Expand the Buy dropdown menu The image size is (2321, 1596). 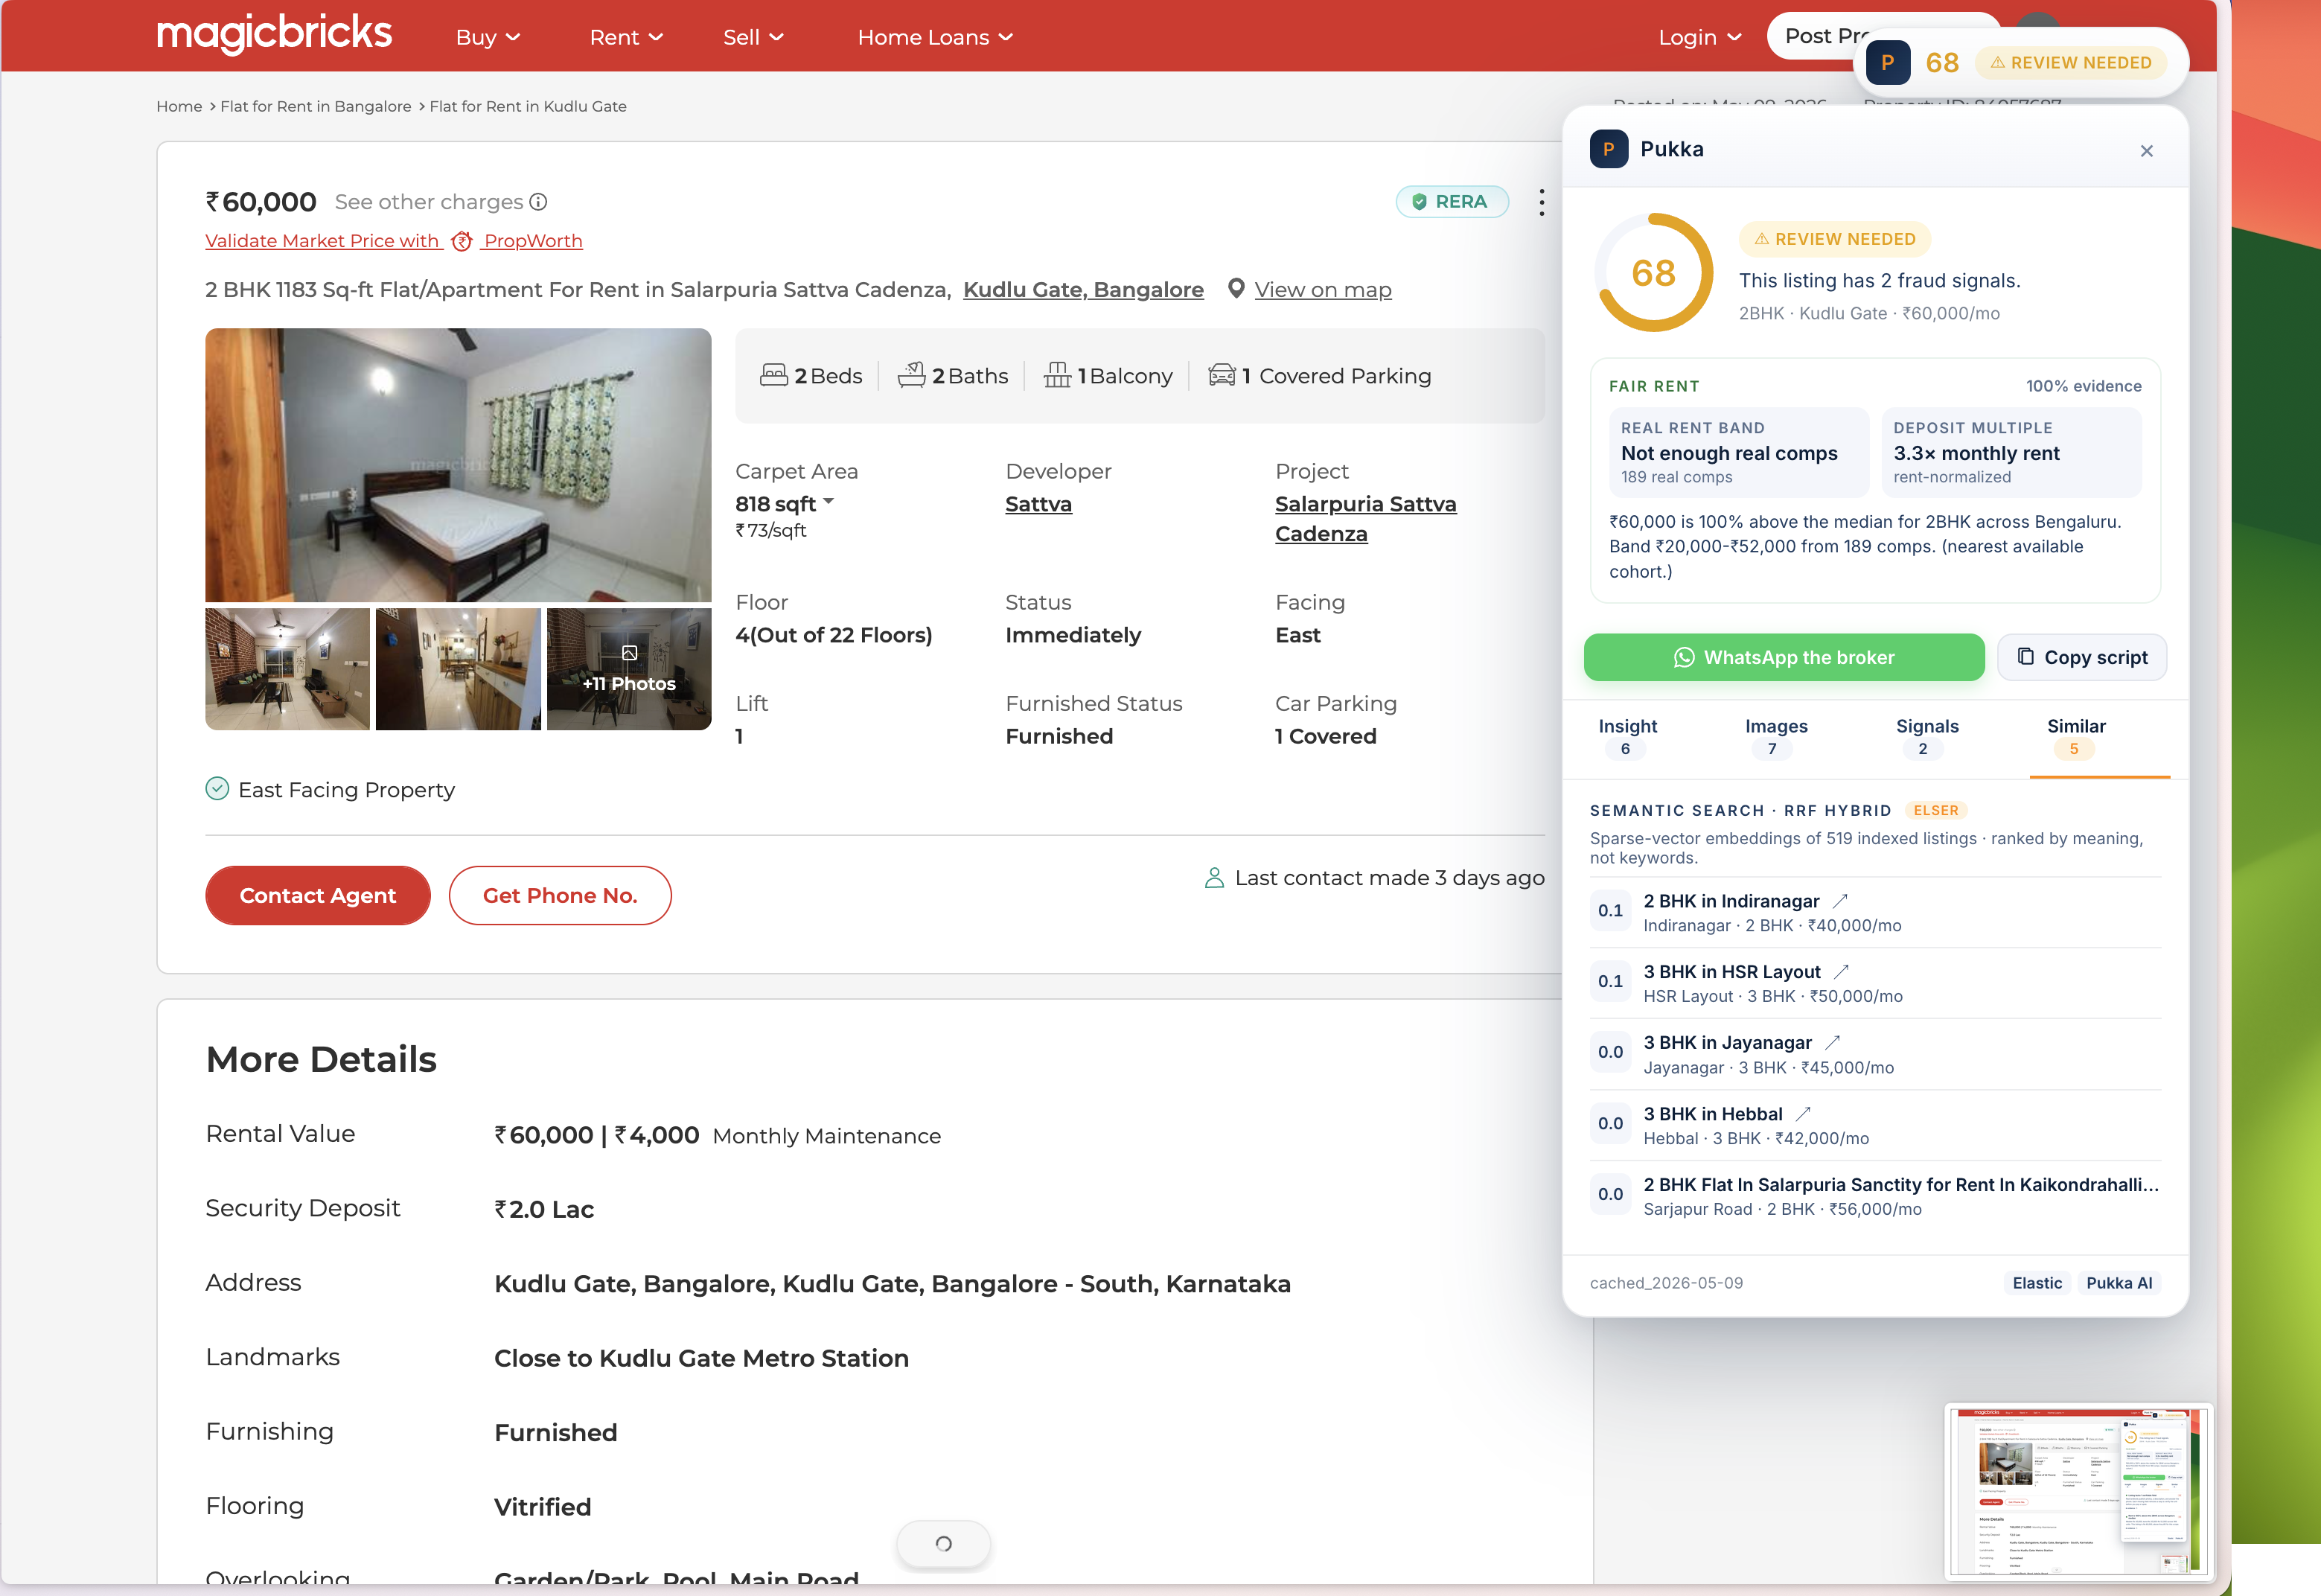point(488,37)
